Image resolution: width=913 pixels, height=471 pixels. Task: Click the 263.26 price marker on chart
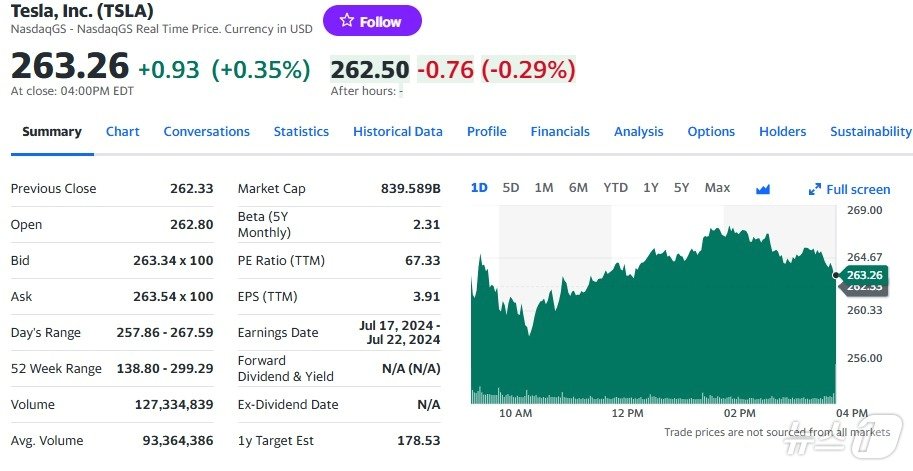[x=864, y=275]
